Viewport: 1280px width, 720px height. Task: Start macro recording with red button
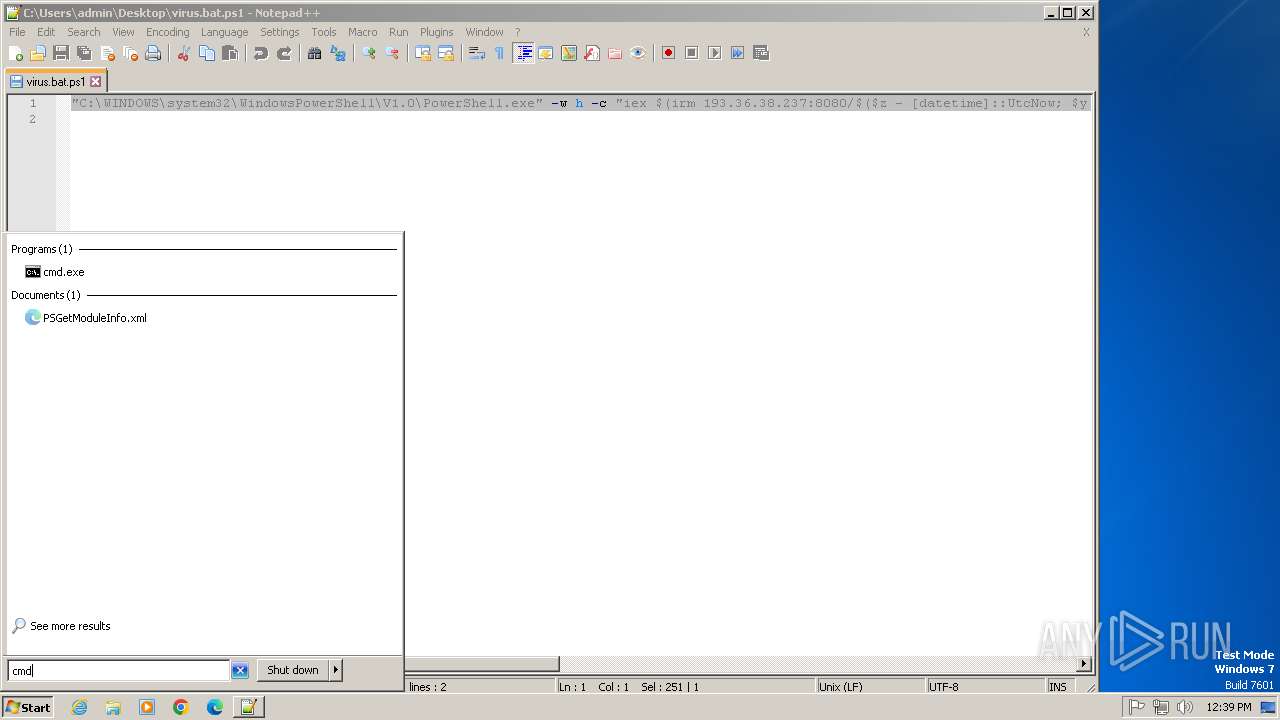point(669,53)
